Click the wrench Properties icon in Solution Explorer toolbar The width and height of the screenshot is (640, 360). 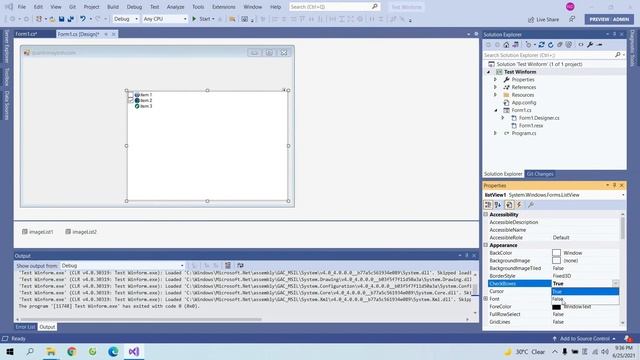(x=590, y=44)
